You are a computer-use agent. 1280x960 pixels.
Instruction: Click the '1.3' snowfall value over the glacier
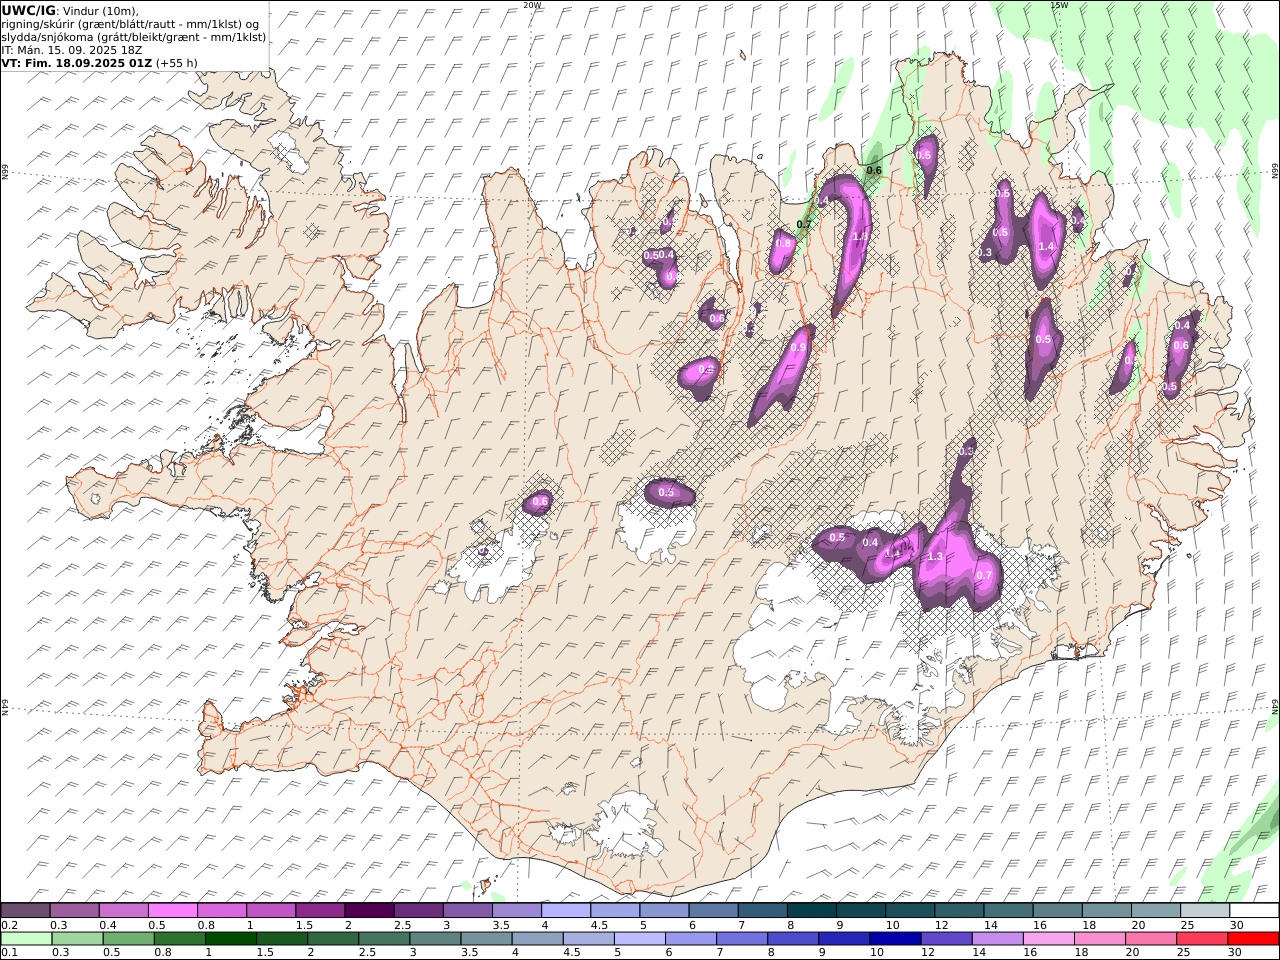936,556
